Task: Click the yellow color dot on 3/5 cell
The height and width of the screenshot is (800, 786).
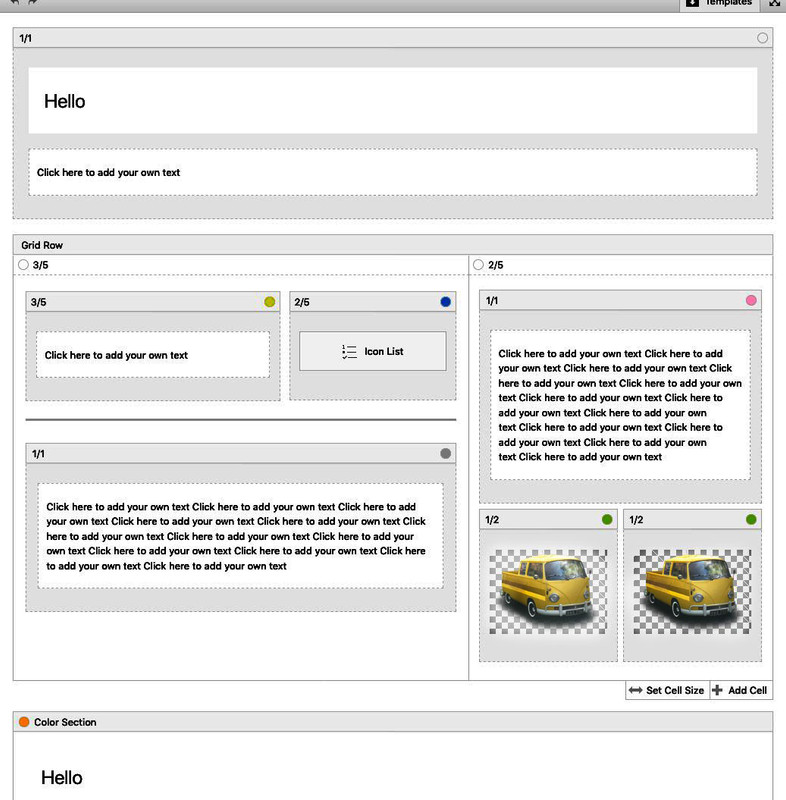Action: point(269,302)
